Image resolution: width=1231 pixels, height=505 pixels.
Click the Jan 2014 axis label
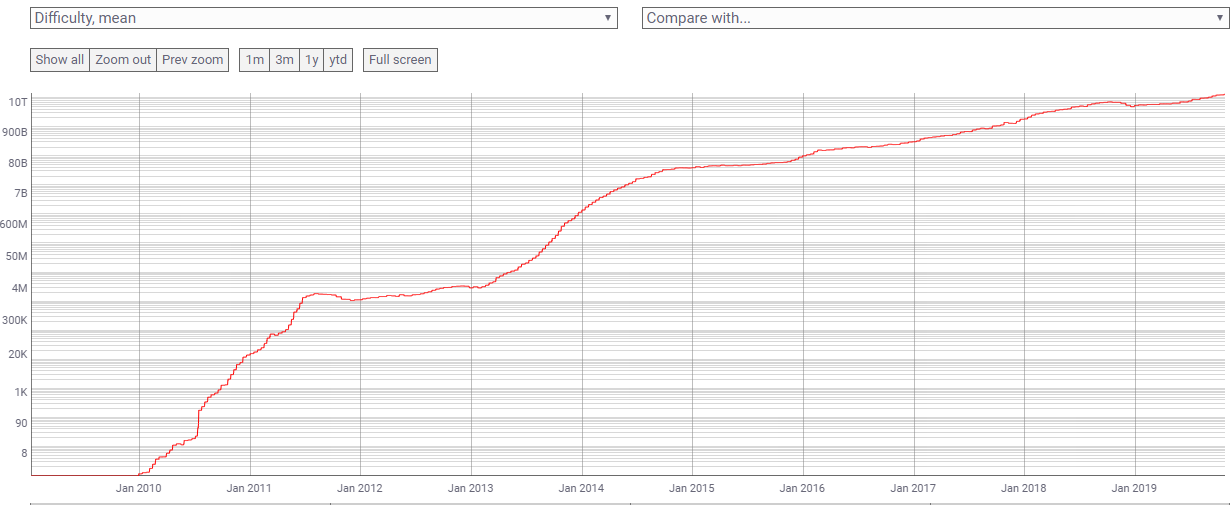point(581,488)
